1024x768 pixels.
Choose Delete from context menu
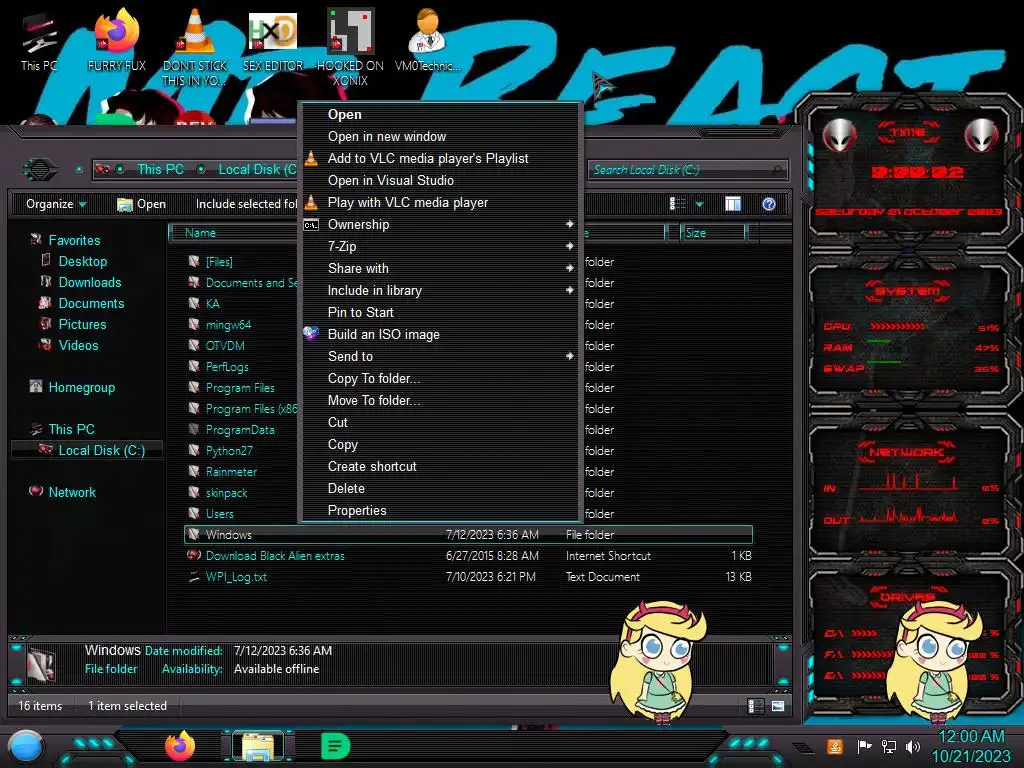point(441,488)
